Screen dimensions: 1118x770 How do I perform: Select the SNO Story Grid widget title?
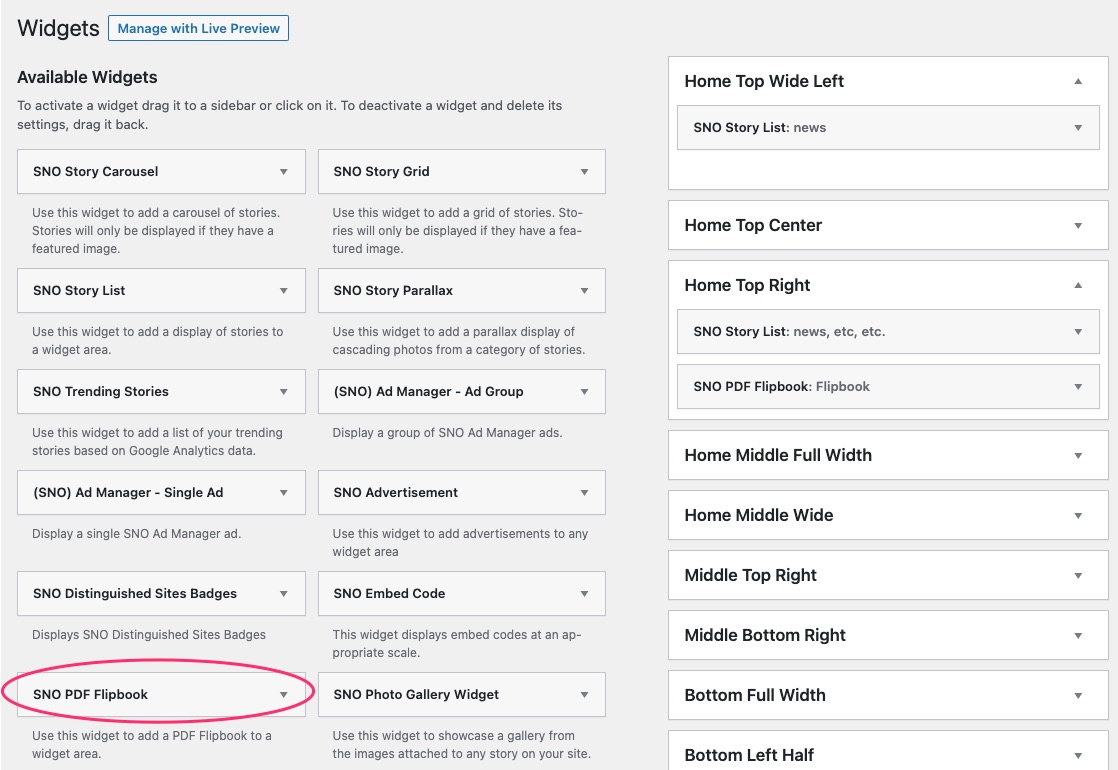381,172
